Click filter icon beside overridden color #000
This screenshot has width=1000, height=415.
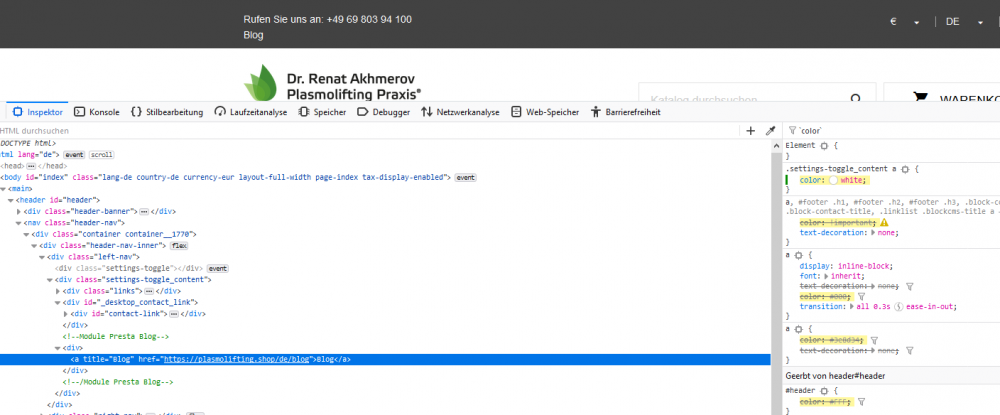tap(861, 296)
